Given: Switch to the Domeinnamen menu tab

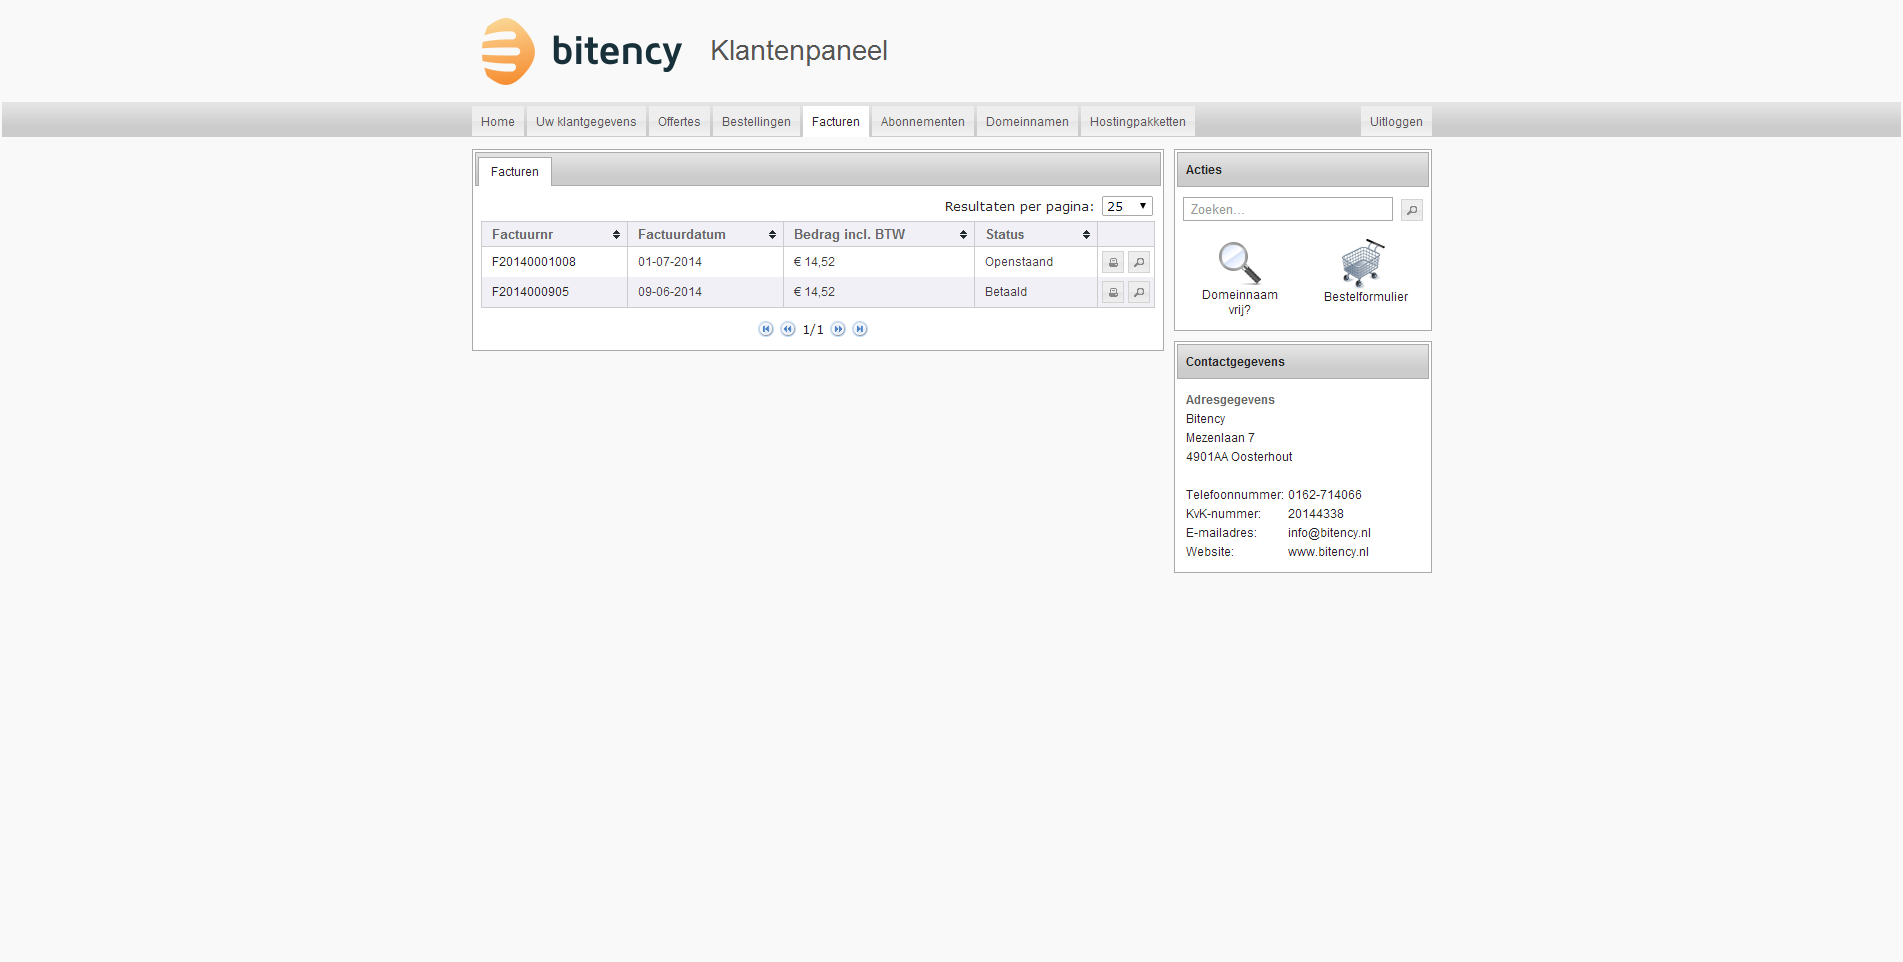Looking at the screenshot, I should tap(1027, 122).
